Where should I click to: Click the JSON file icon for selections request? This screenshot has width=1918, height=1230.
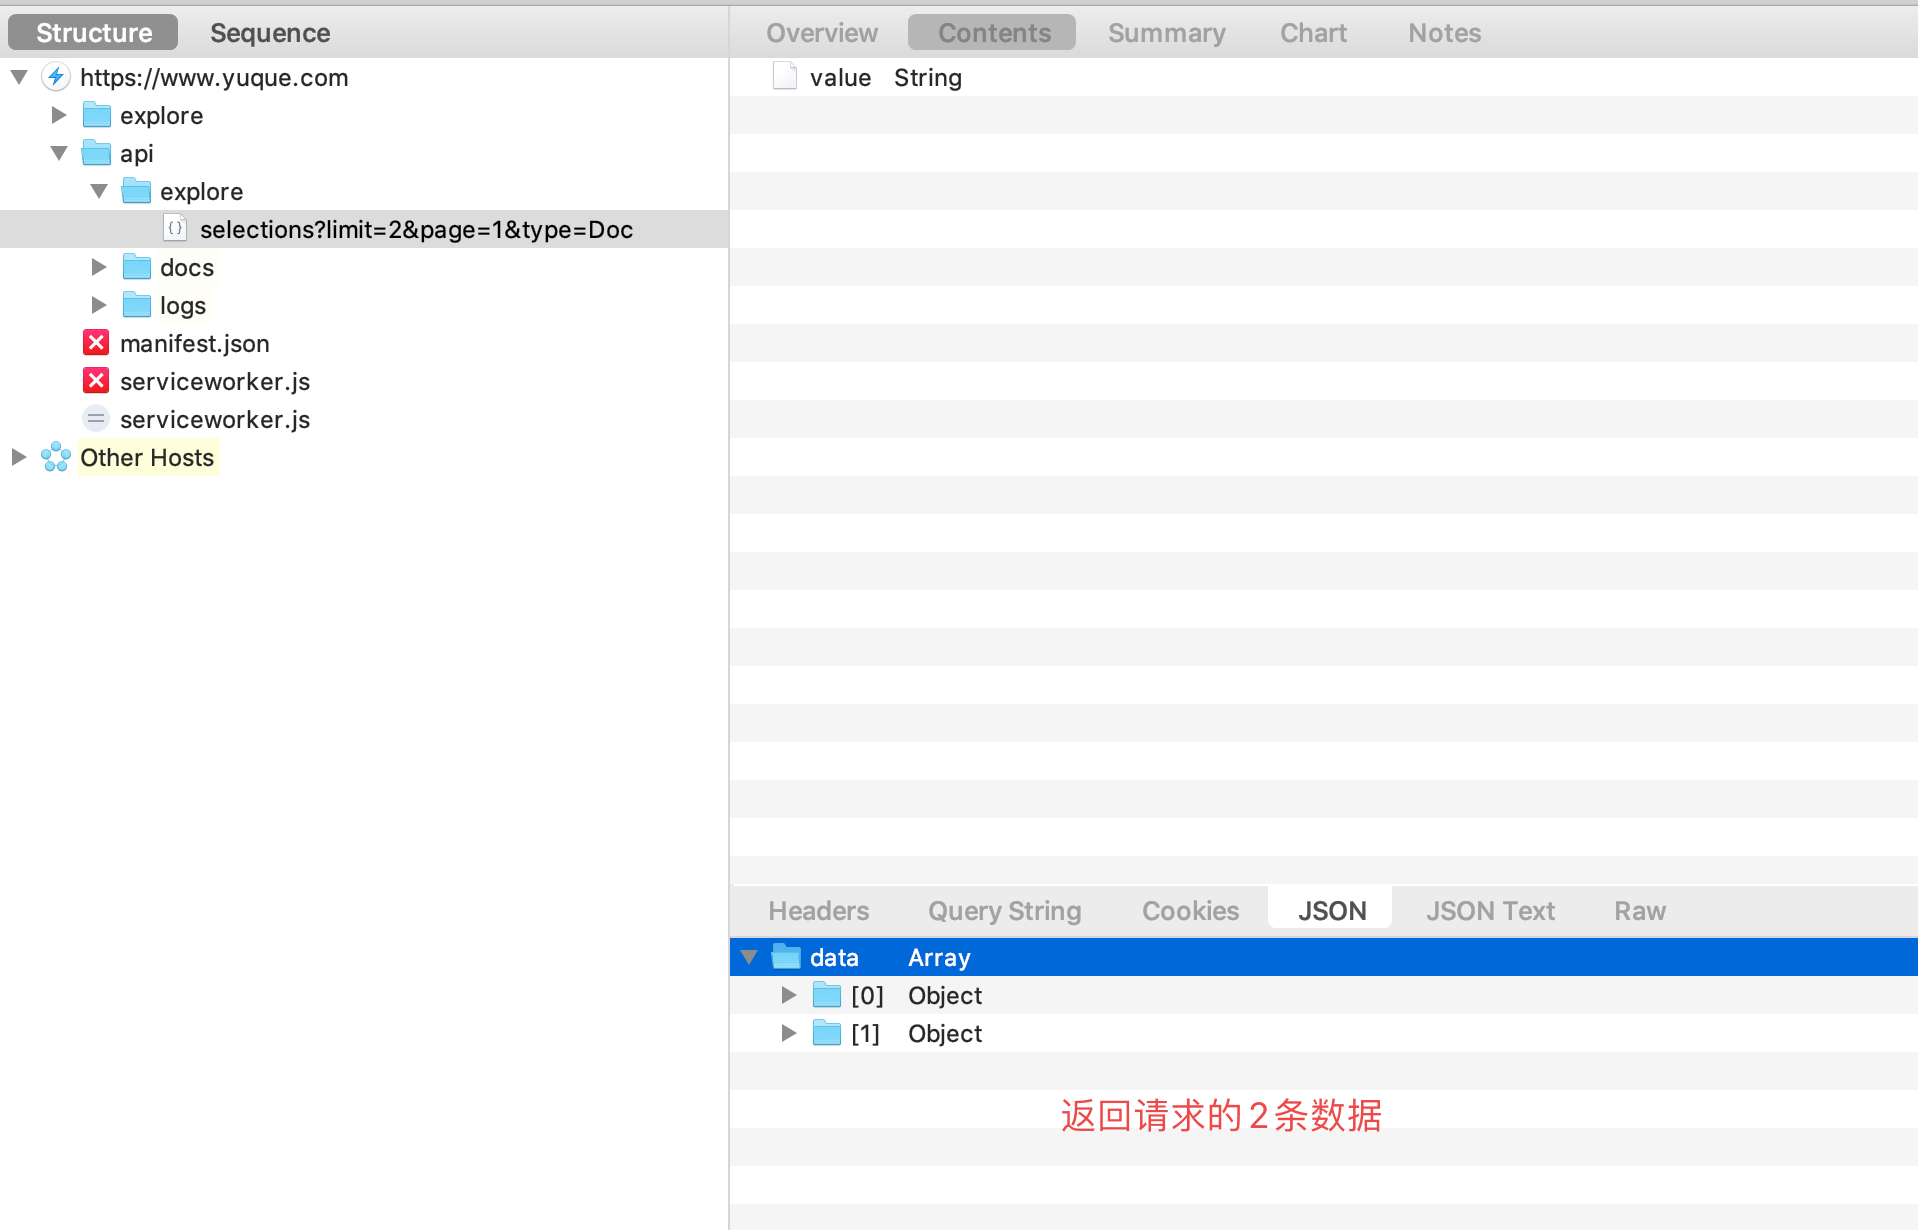[175, 229]
